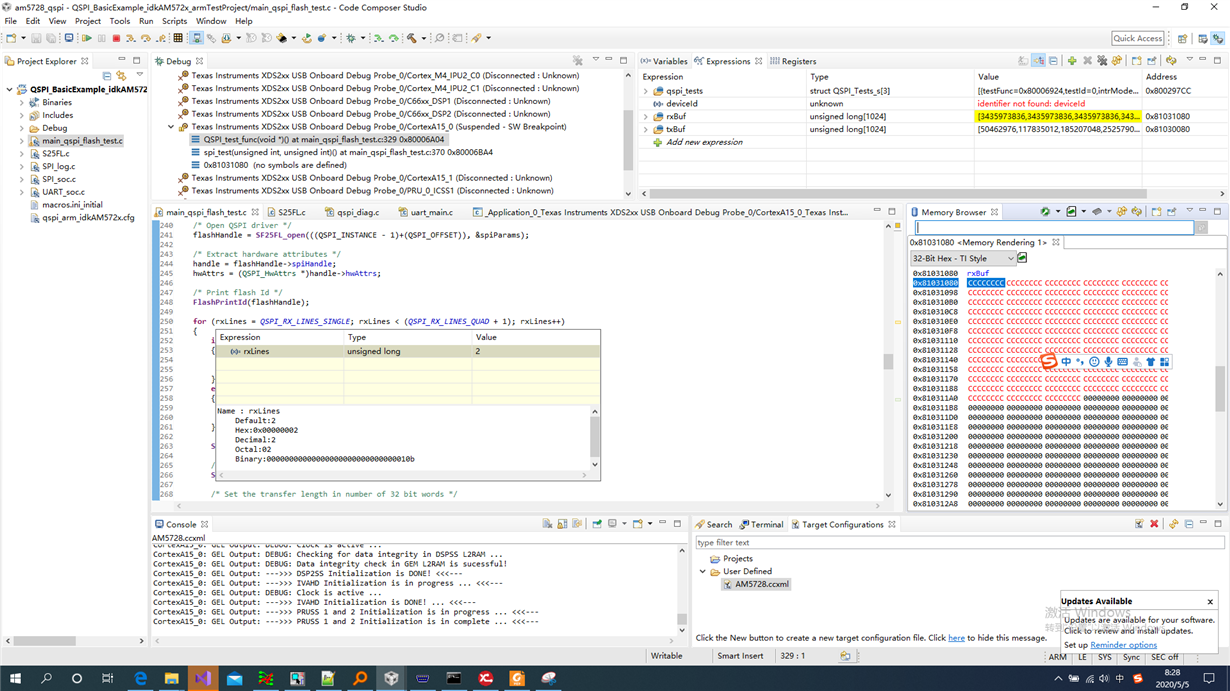Screen dimensions: 1230x691
Task: Expand the Binaries folder in Project Explorer
Action: point(22,102)
